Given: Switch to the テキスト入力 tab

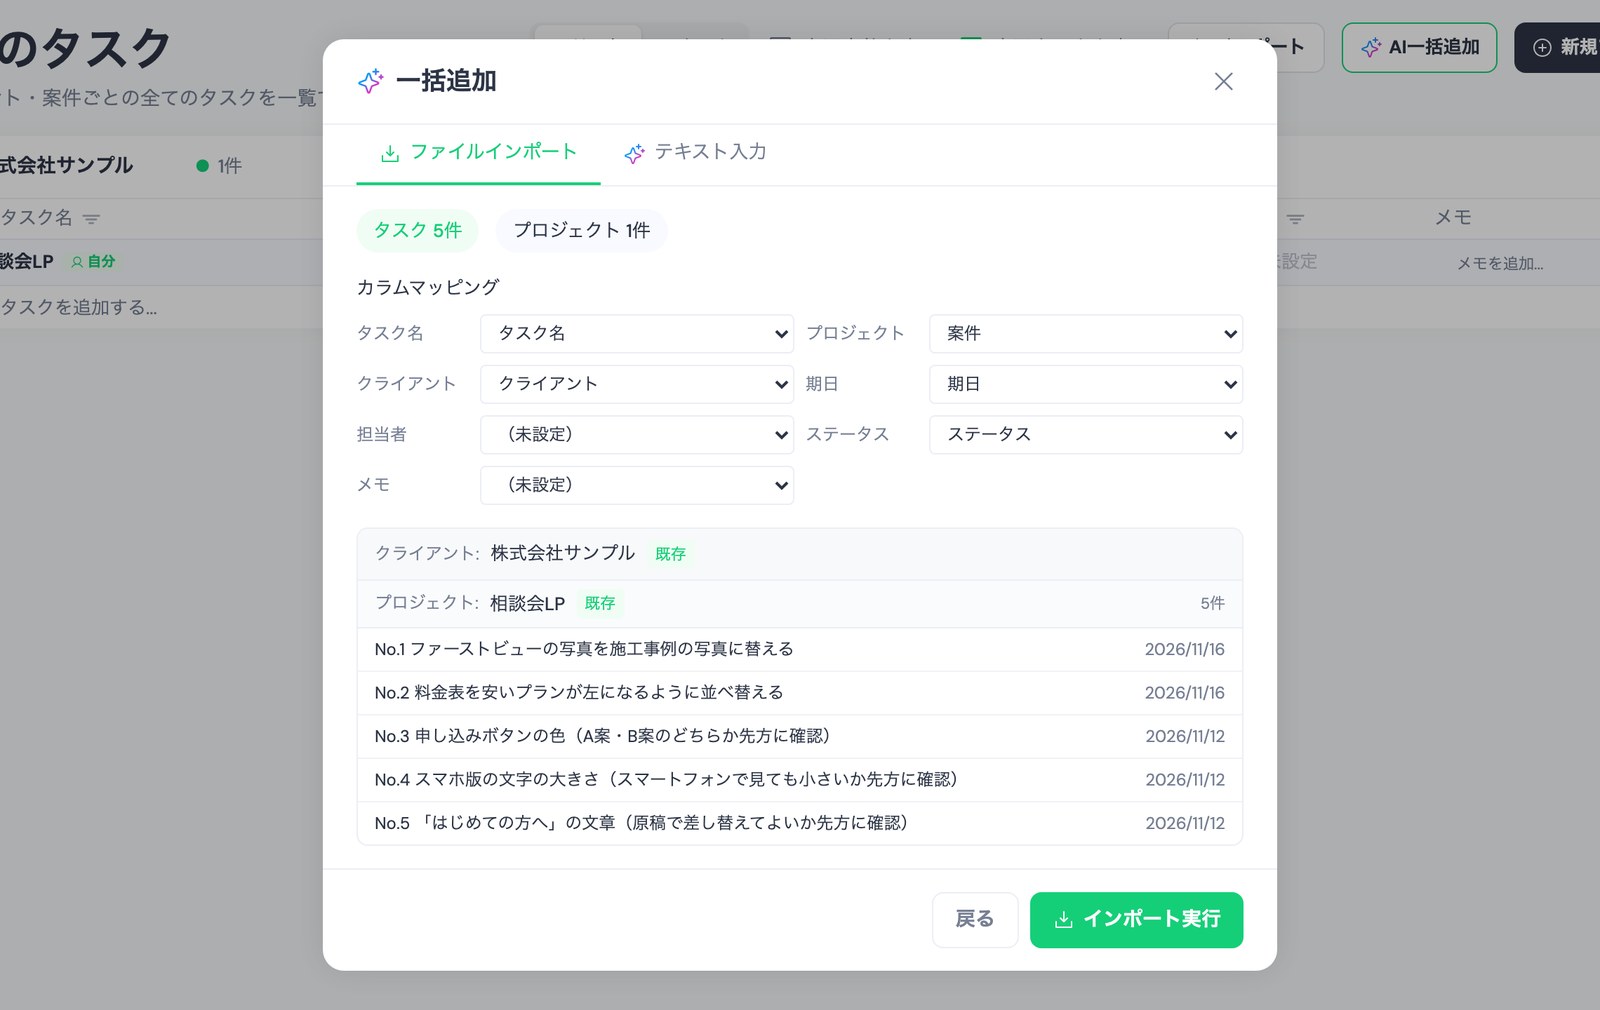Looking at the screenshot, I should click(695, 152).
